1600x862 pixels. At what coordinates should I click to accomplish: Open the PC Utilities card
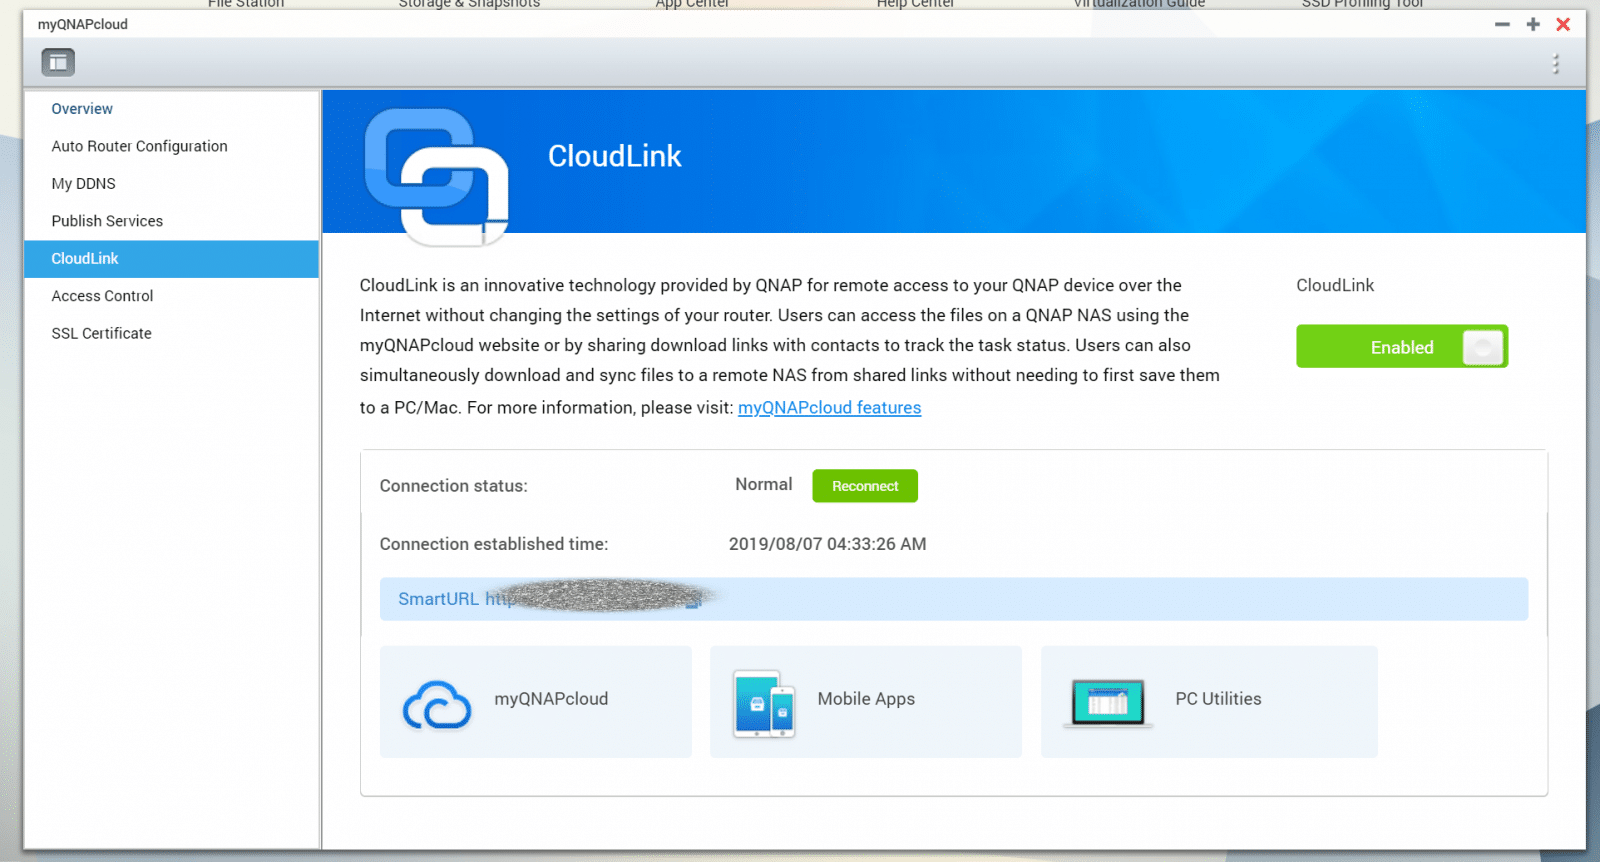point(1209,701)
